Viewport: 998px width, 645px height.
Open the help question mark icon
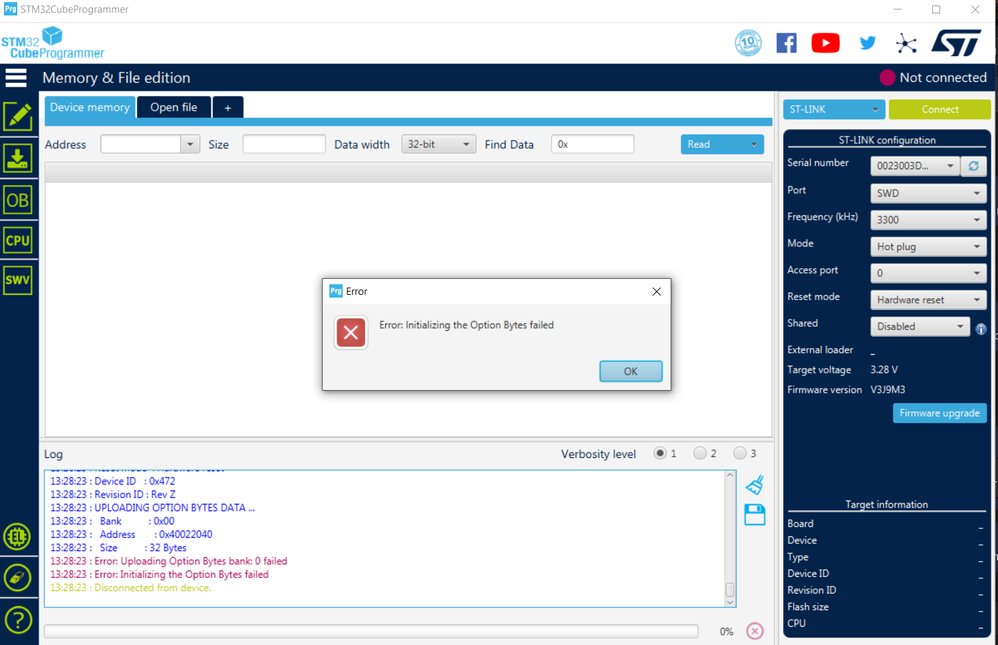click(18, 620)
